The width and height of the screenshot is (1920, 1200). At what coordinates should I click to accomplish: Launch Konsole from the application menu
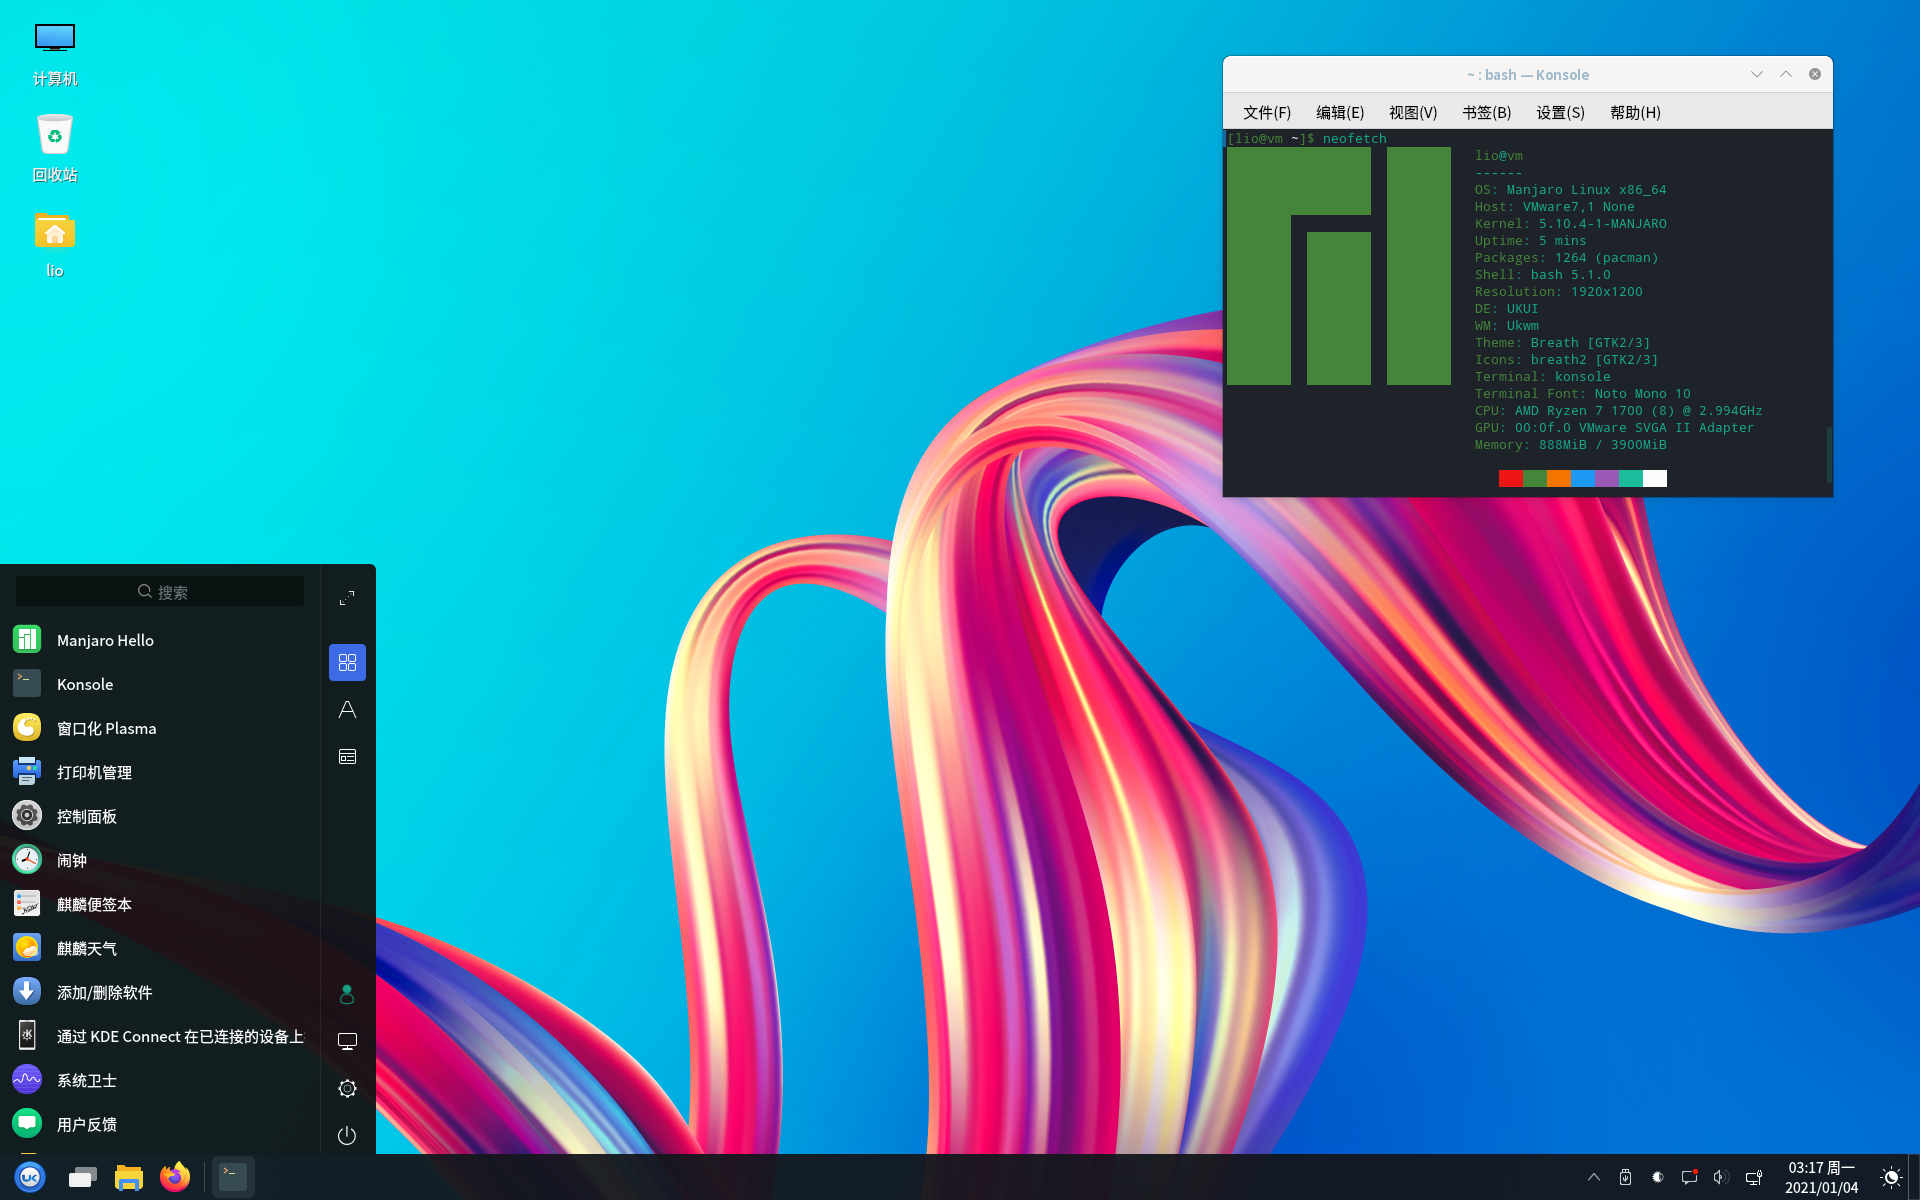[85, 684]
